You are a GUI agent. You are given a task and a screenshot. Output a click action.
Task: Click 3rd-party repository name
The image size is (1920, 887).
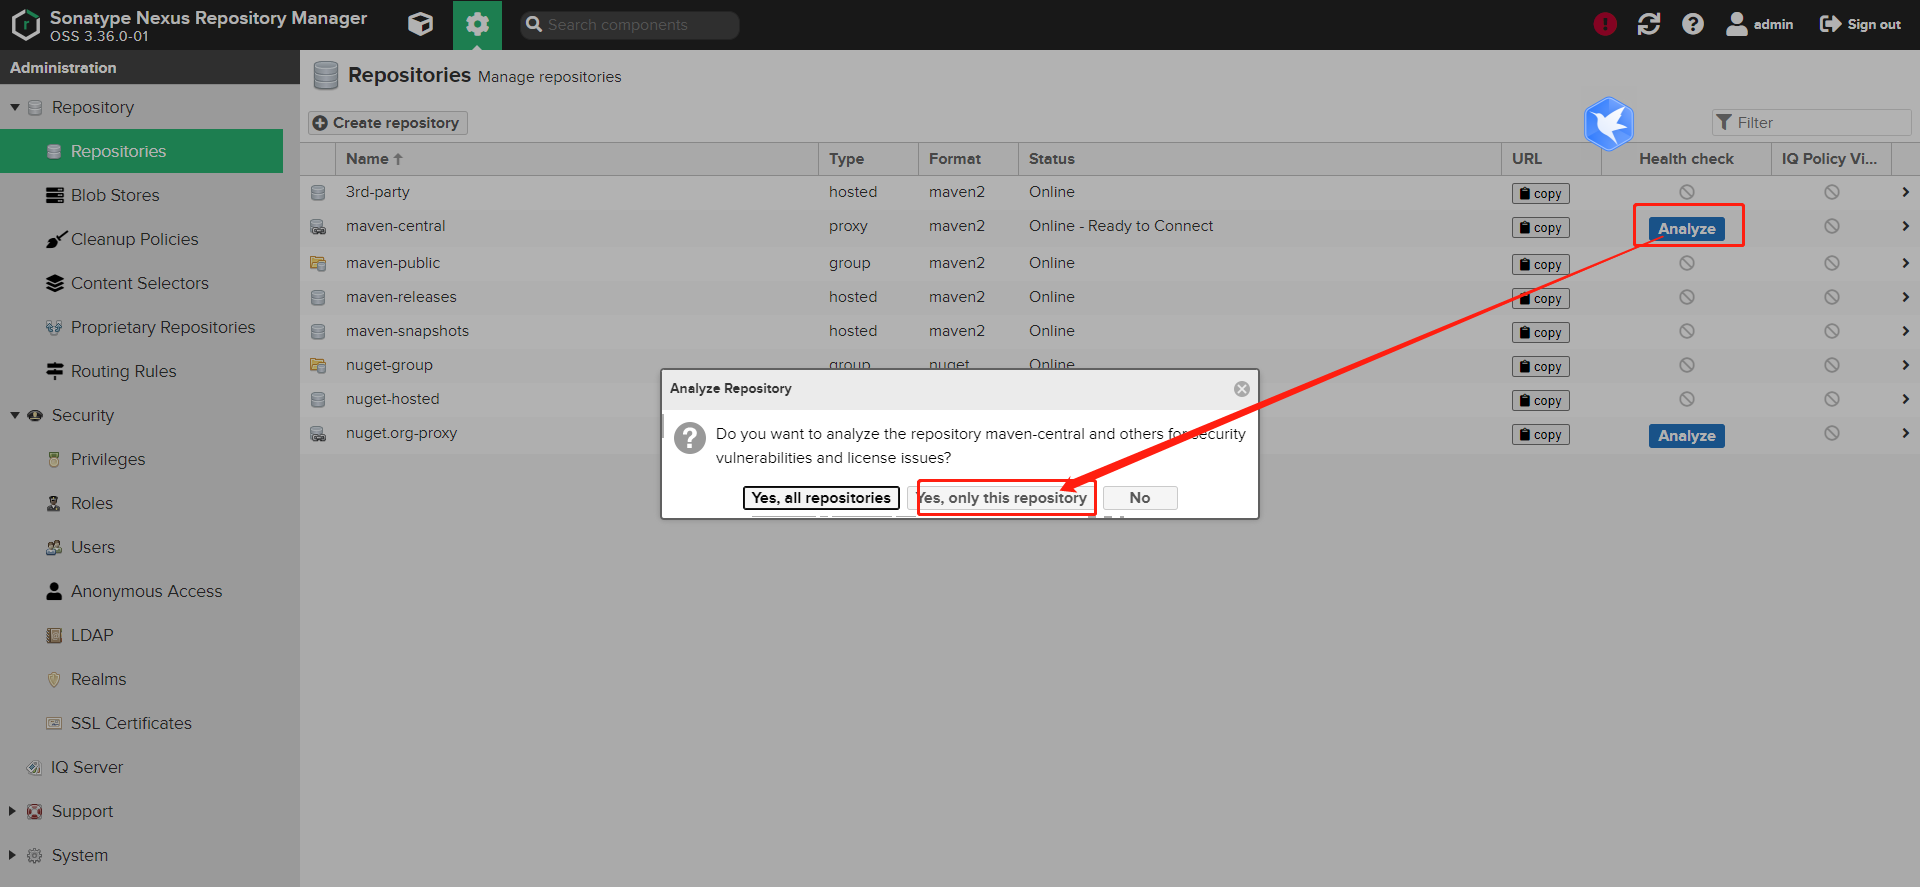(377, 192)
